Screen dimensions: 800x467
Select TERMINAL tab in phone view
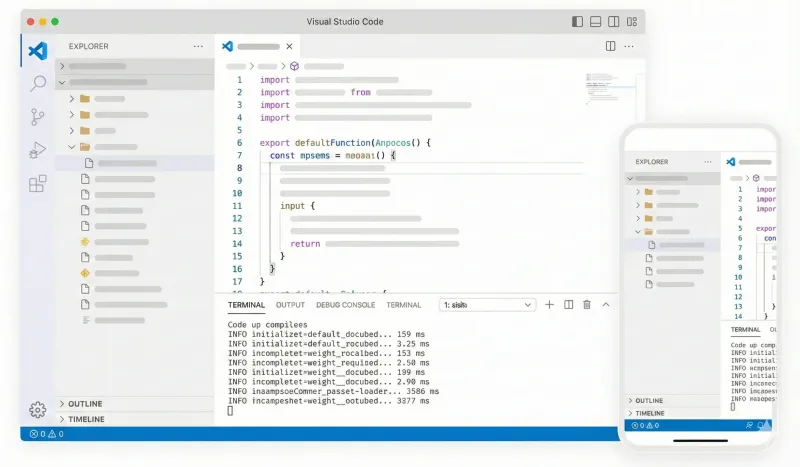click(745, 330)
